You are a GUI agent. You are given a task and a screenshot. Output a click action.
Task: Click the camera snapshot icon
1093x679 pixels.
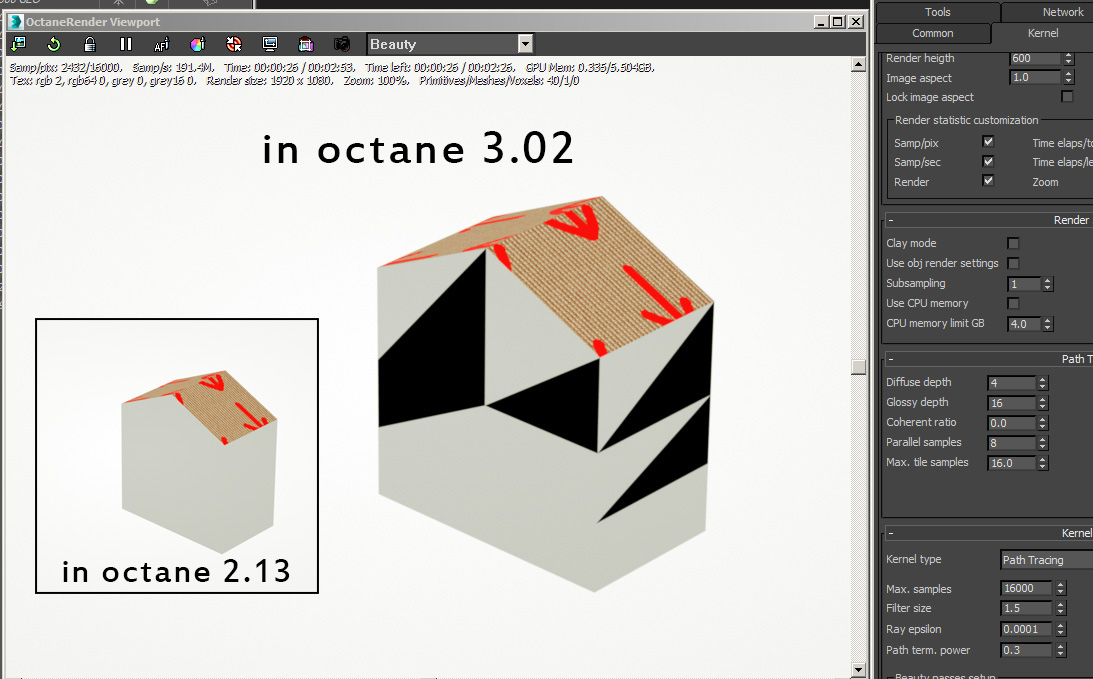[x=342, y=45]
